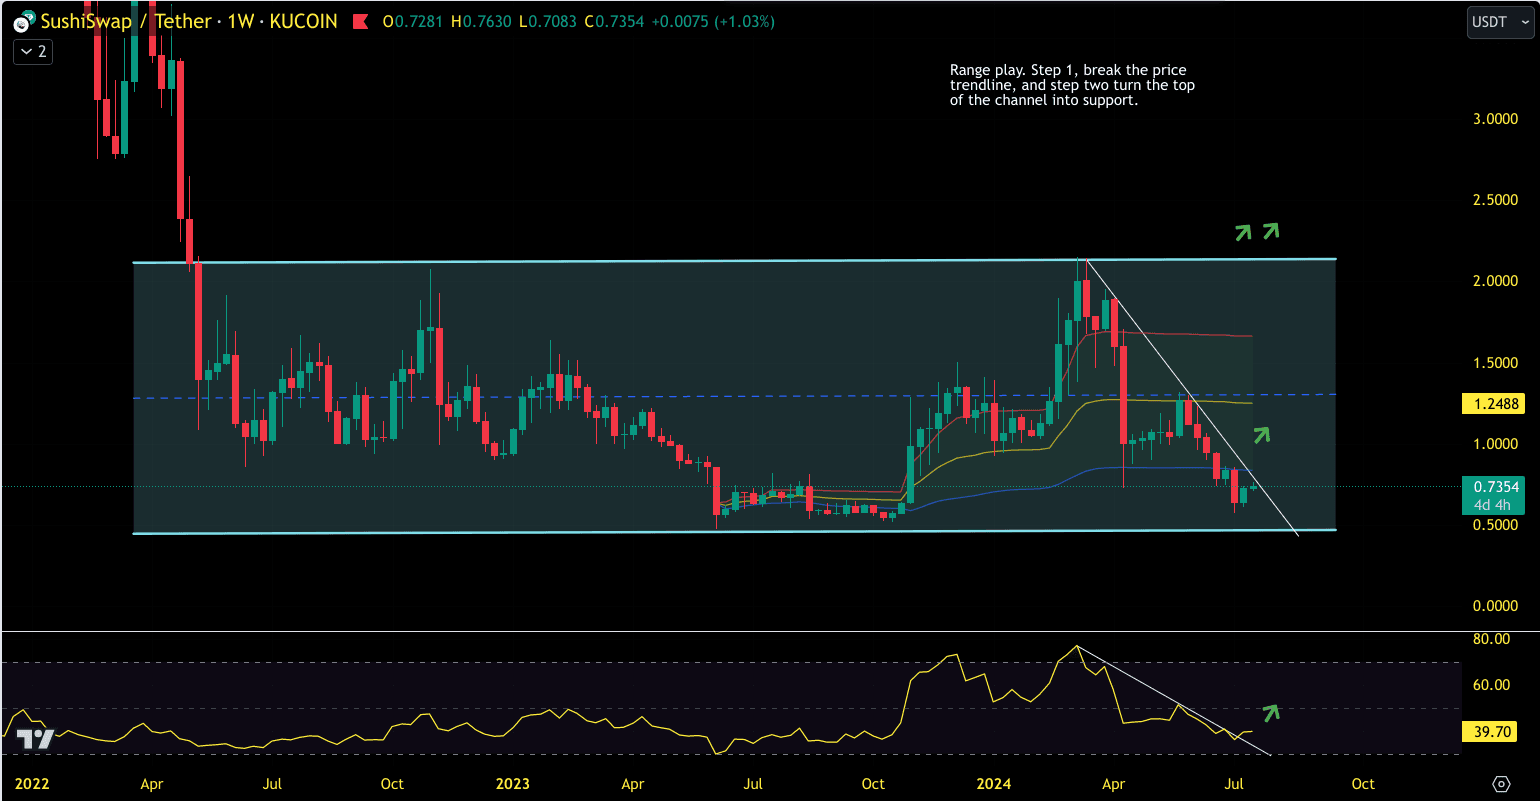Click the 1W interval label in the title
The image size is (1540, 801).
click(241, 22)
